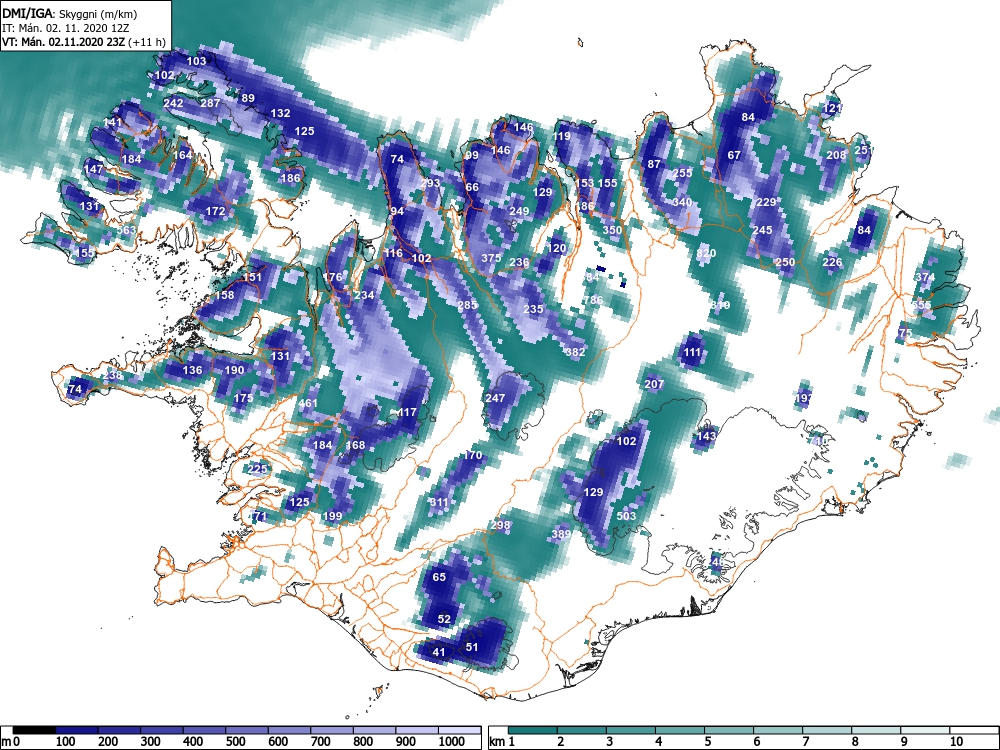Click the visibility value '298'
Image resolution: width=1000 pixels, height=750 pixels.
(x=501, y=526)
